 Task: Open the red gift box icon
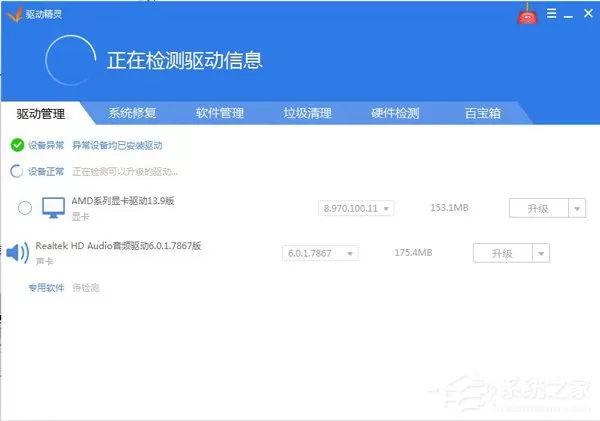(x=528, y=14)
